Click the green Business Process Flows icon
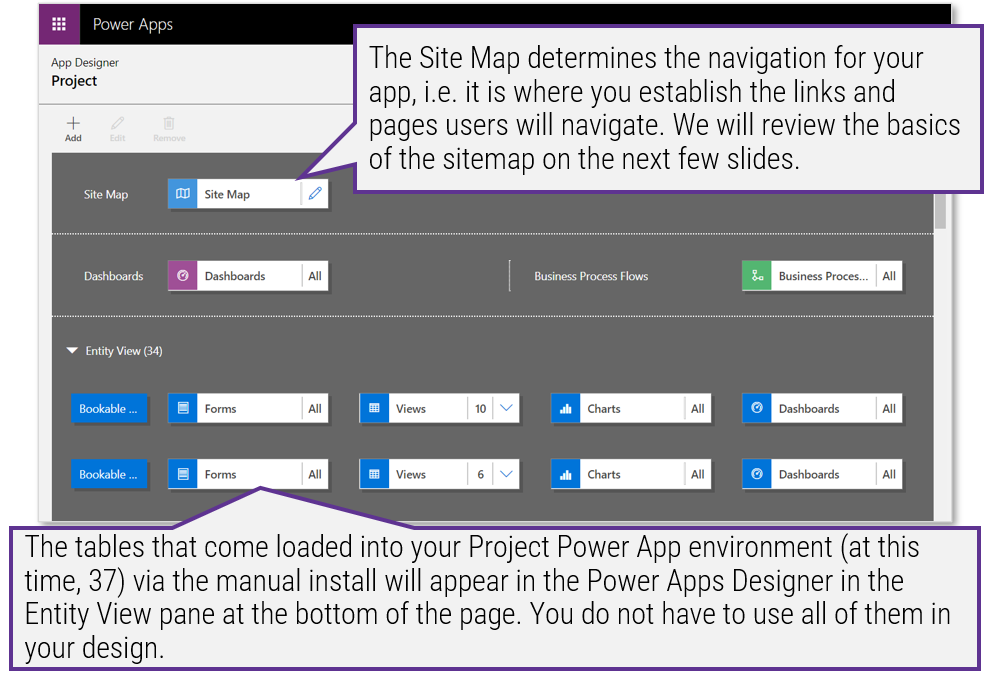The height and width of the screenshot is (675, 992). click(x=757, y=276)
